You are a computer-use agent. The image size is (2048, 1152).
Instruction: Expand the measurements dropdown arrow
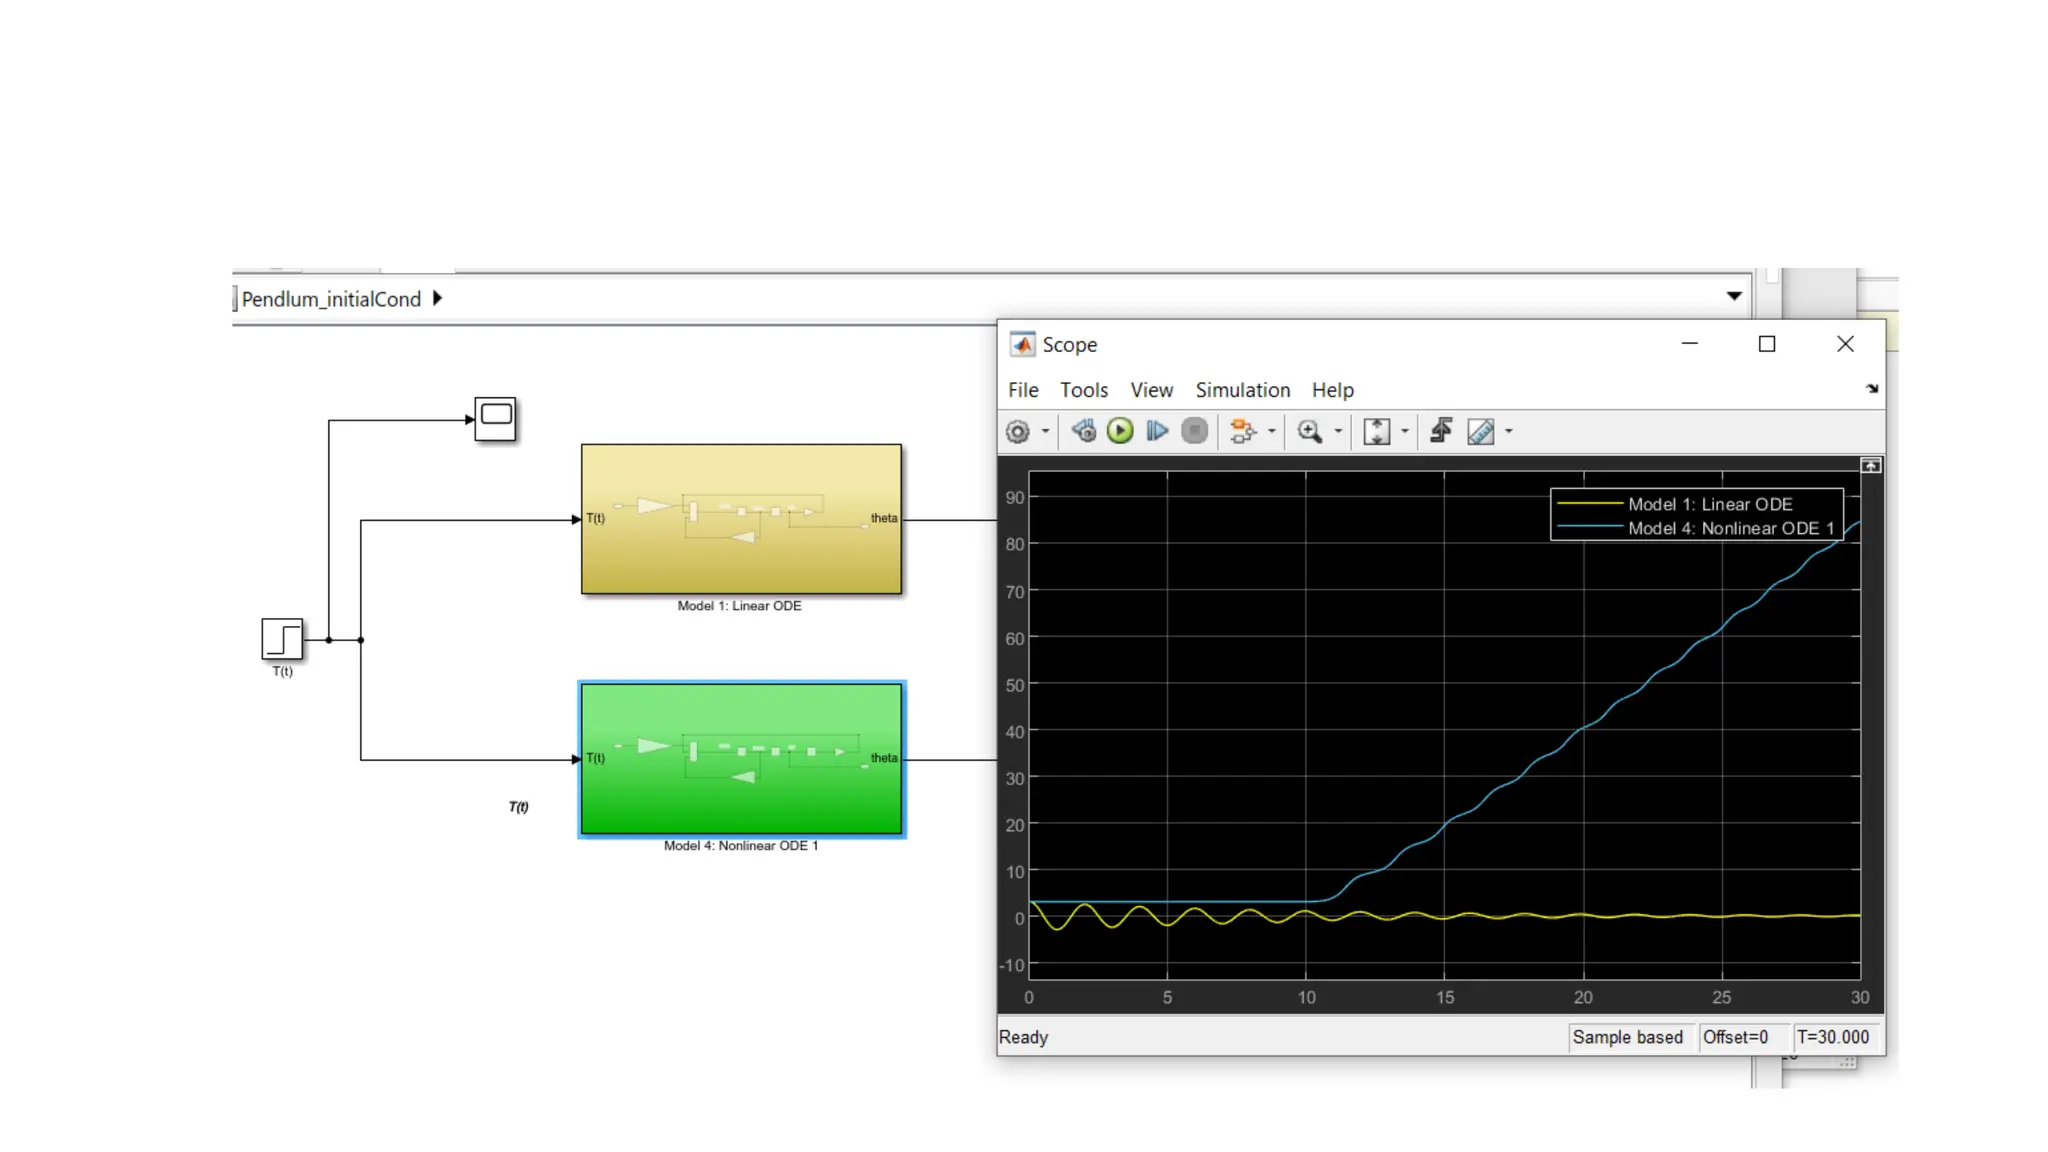click(1509, 431)
